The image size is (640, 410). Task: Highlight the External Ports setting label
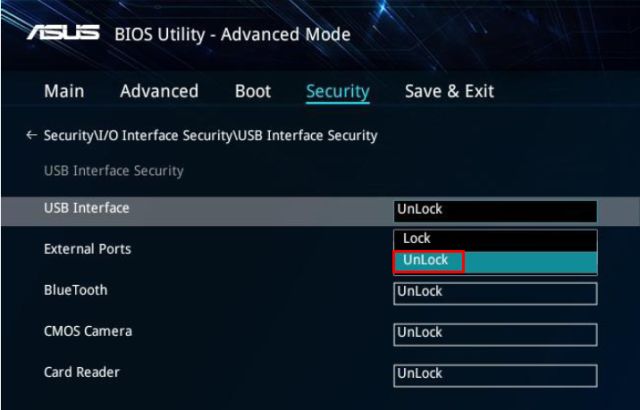[x=87, y=249]
